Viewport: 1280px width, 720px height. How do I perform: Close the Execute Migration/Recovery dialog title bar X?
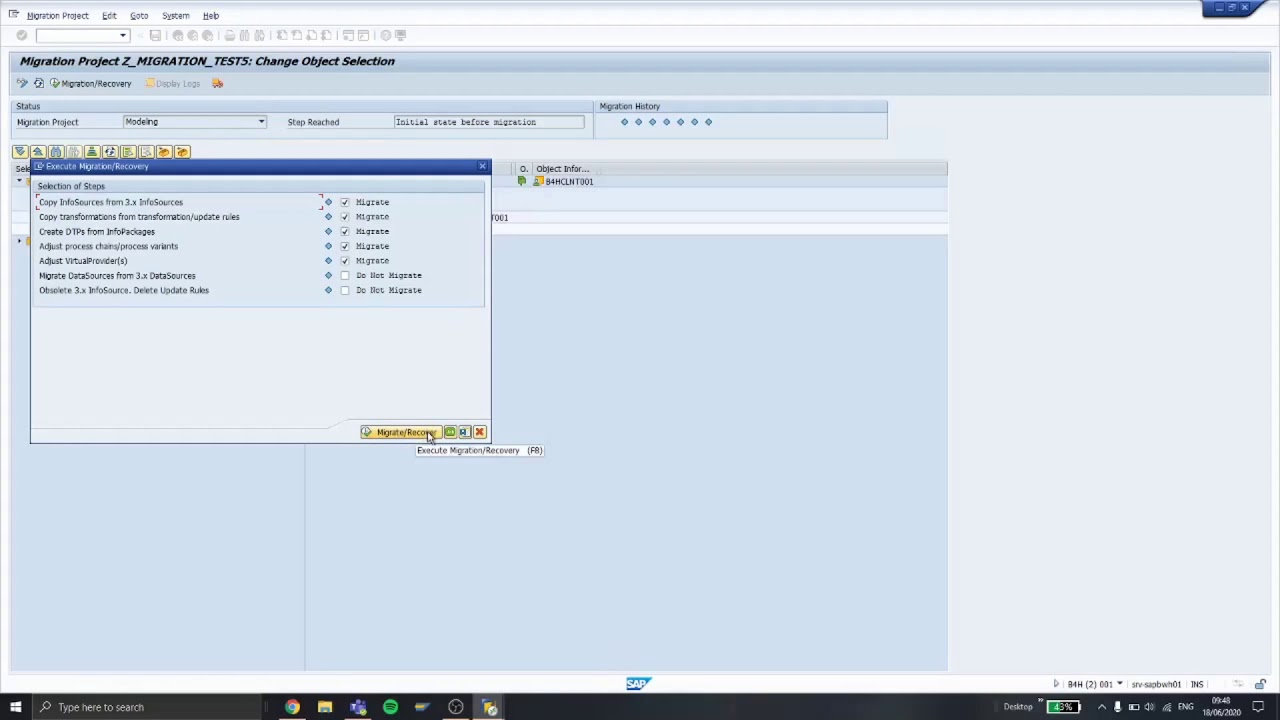coord(482,166)
